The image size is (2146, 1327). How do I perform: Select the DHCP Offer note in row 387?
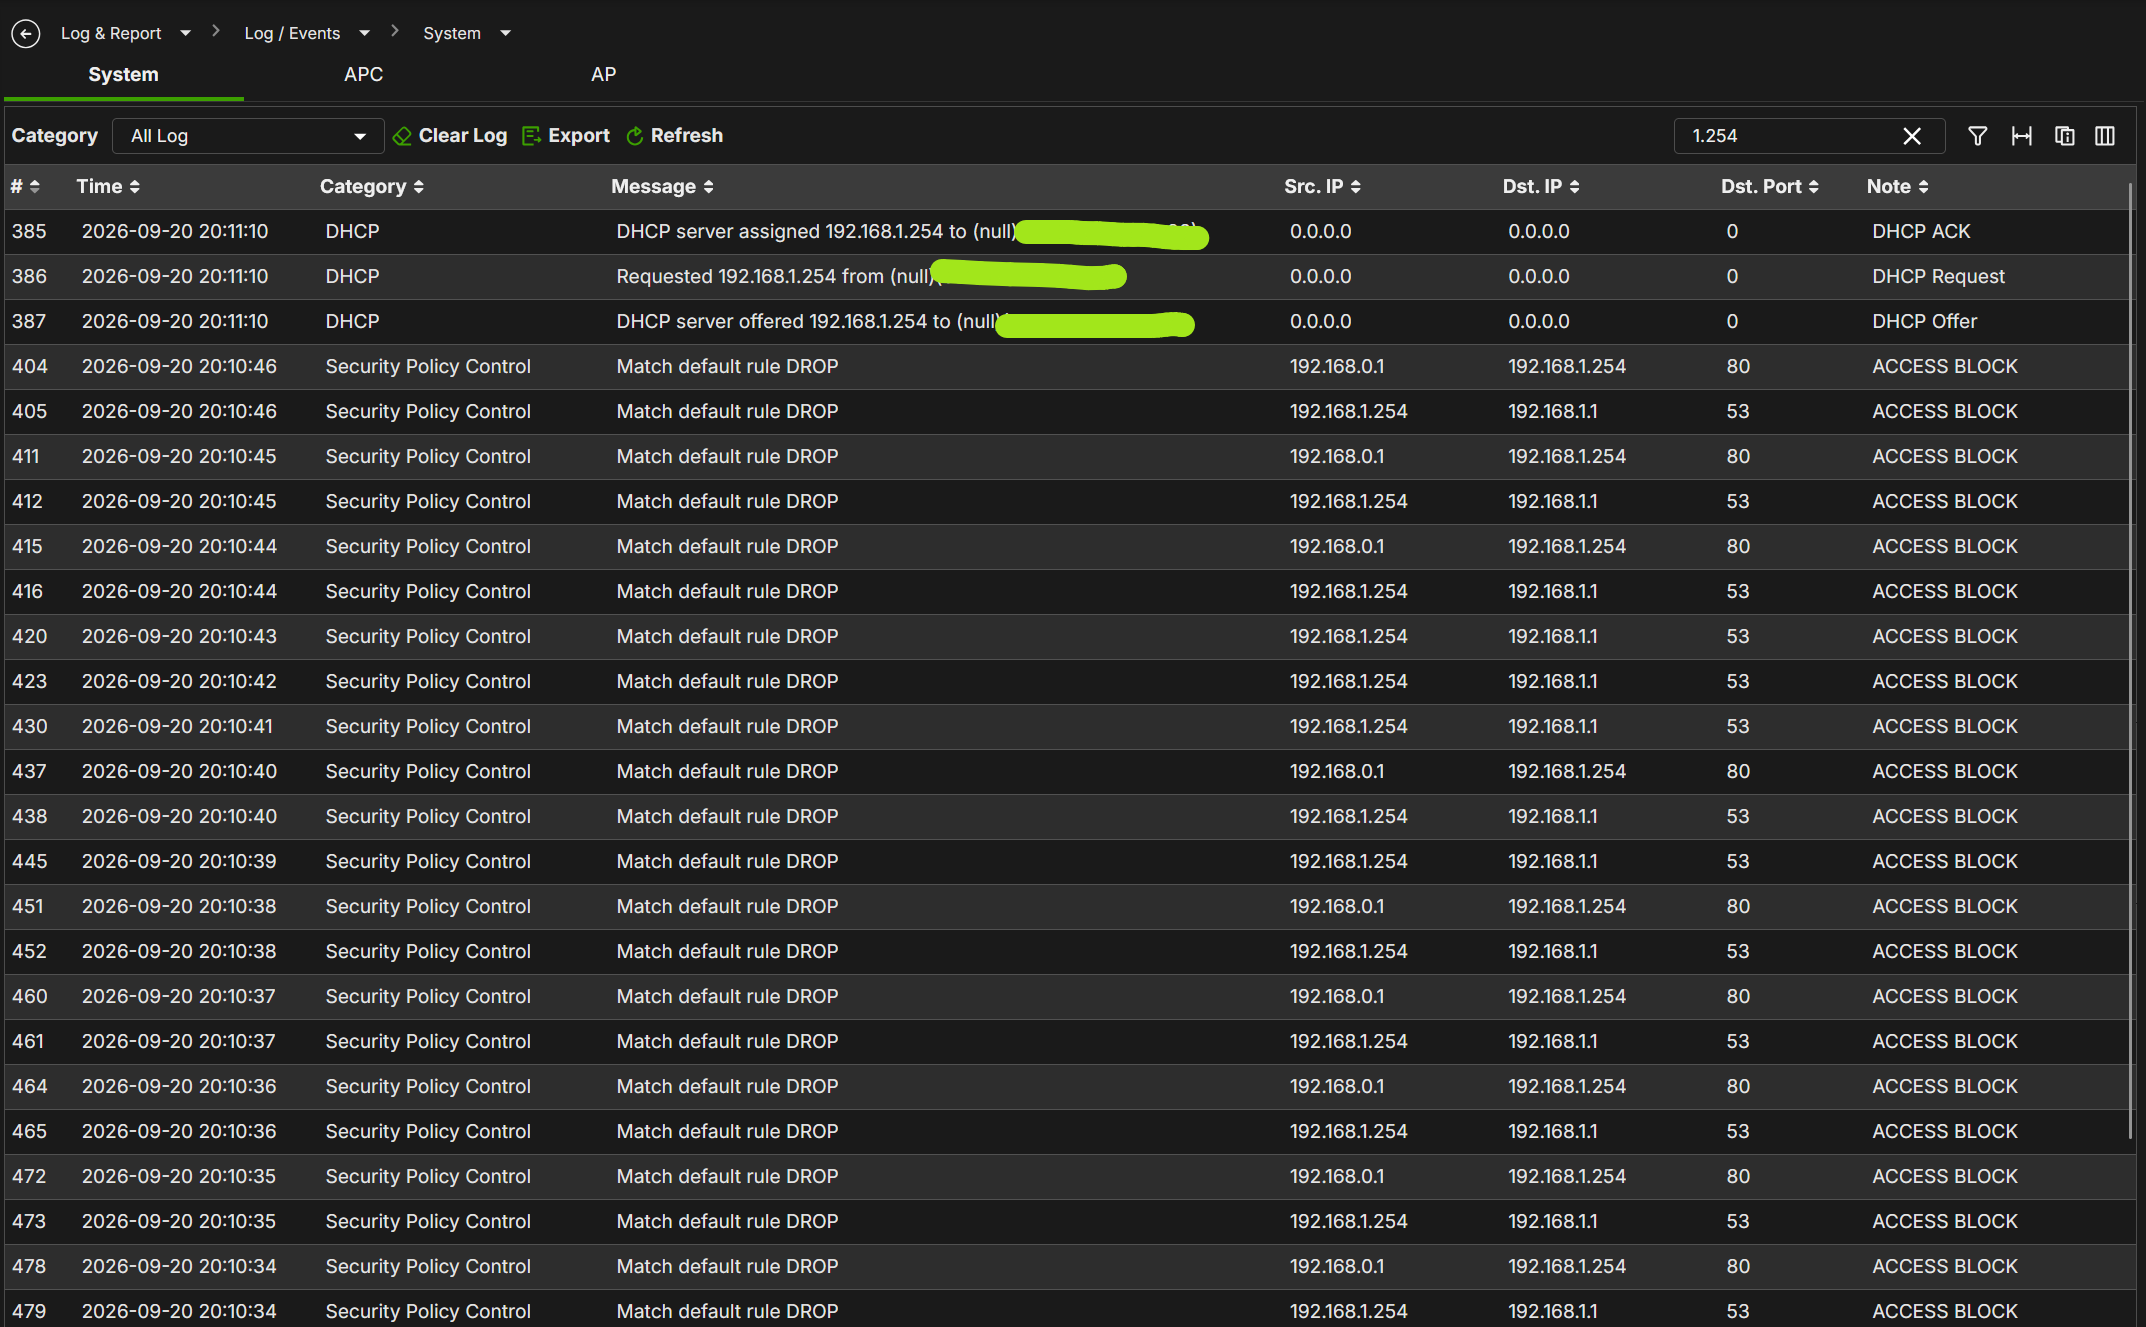[x=1924, y=322]
